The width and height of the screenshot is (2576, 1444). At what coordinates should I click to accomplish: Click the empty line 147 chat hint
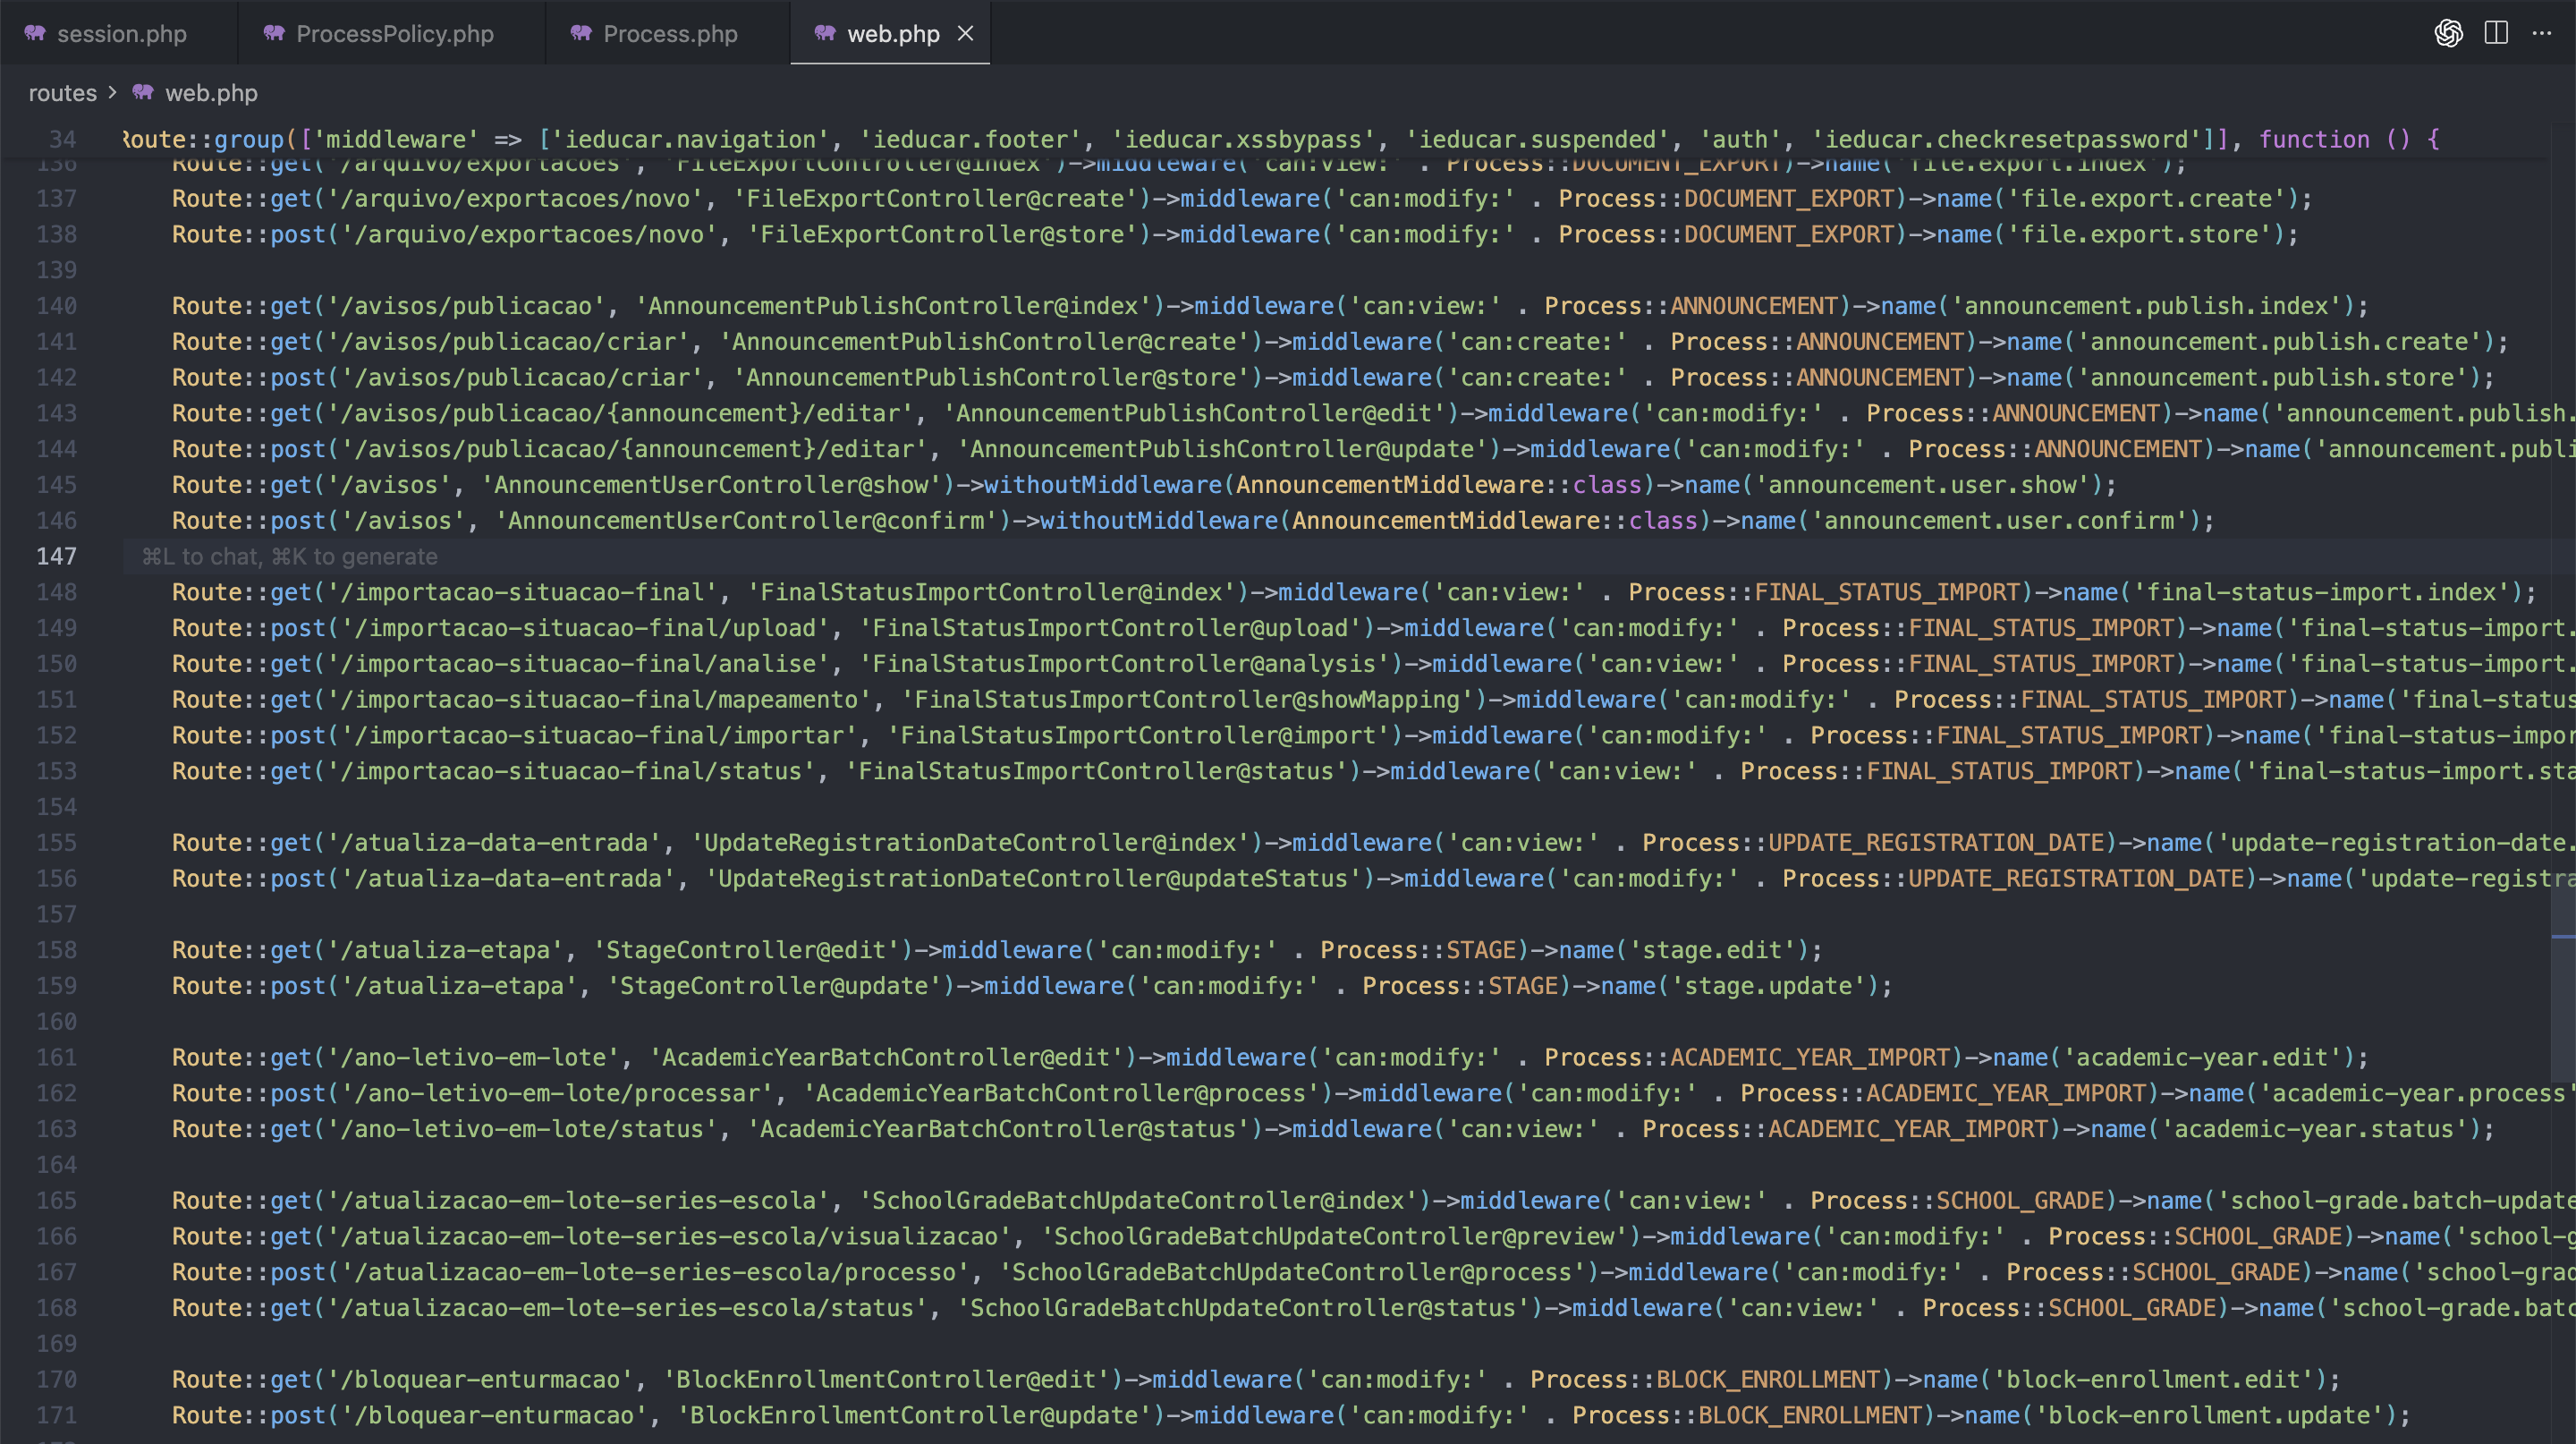click(290, 557)
